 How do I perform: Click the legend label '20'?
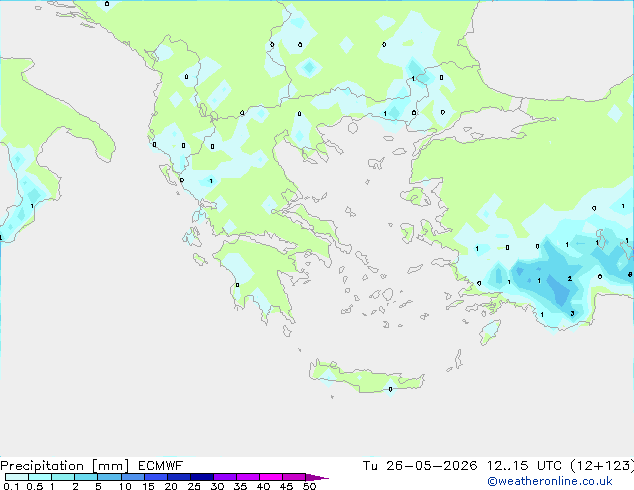(171, 486)
